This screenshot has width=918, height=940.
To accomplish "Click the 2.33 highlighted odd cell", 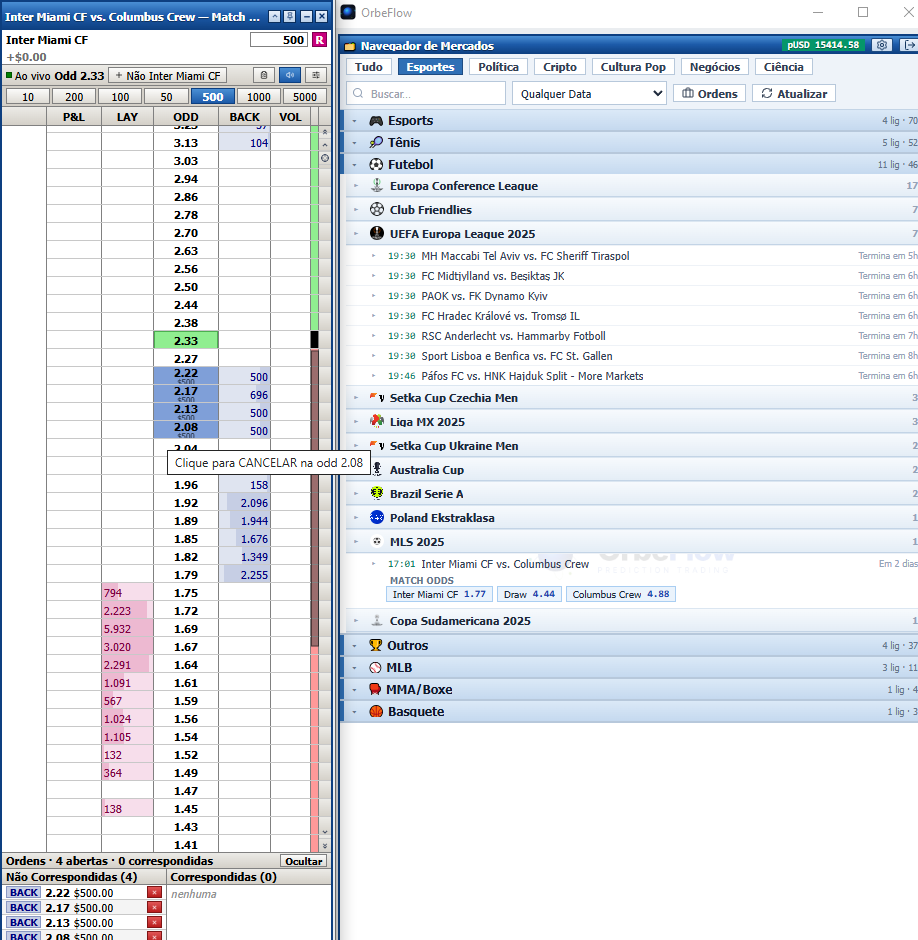I will 186,341.
